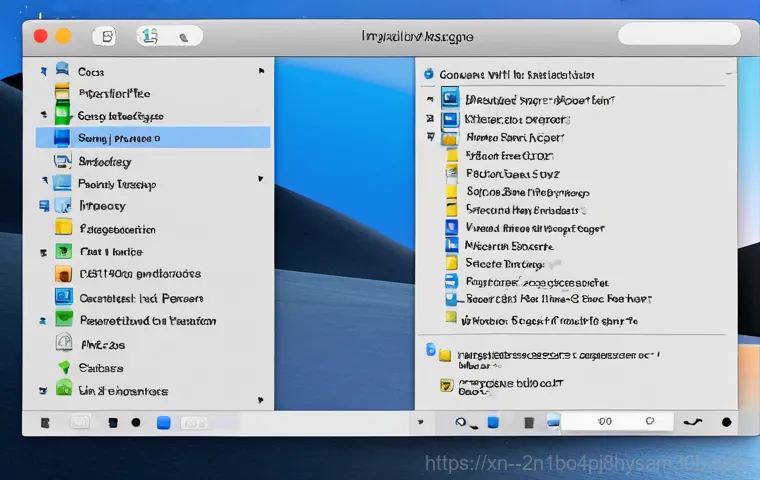Click the light rectangular button in the bottom bar
Image resolution: width=760 pixels, height=480 pixels.
80,422
